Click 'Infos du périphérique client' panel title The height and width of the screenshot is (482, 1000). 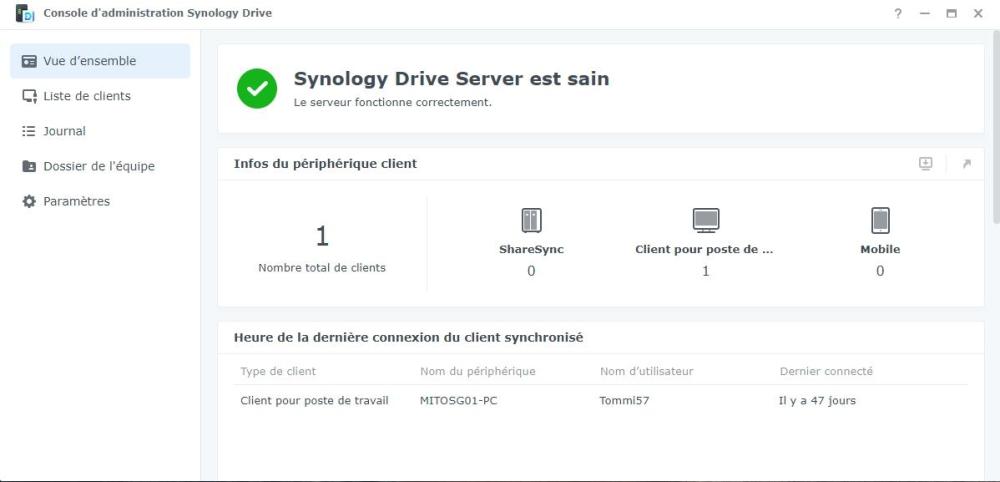click(325, 164)
